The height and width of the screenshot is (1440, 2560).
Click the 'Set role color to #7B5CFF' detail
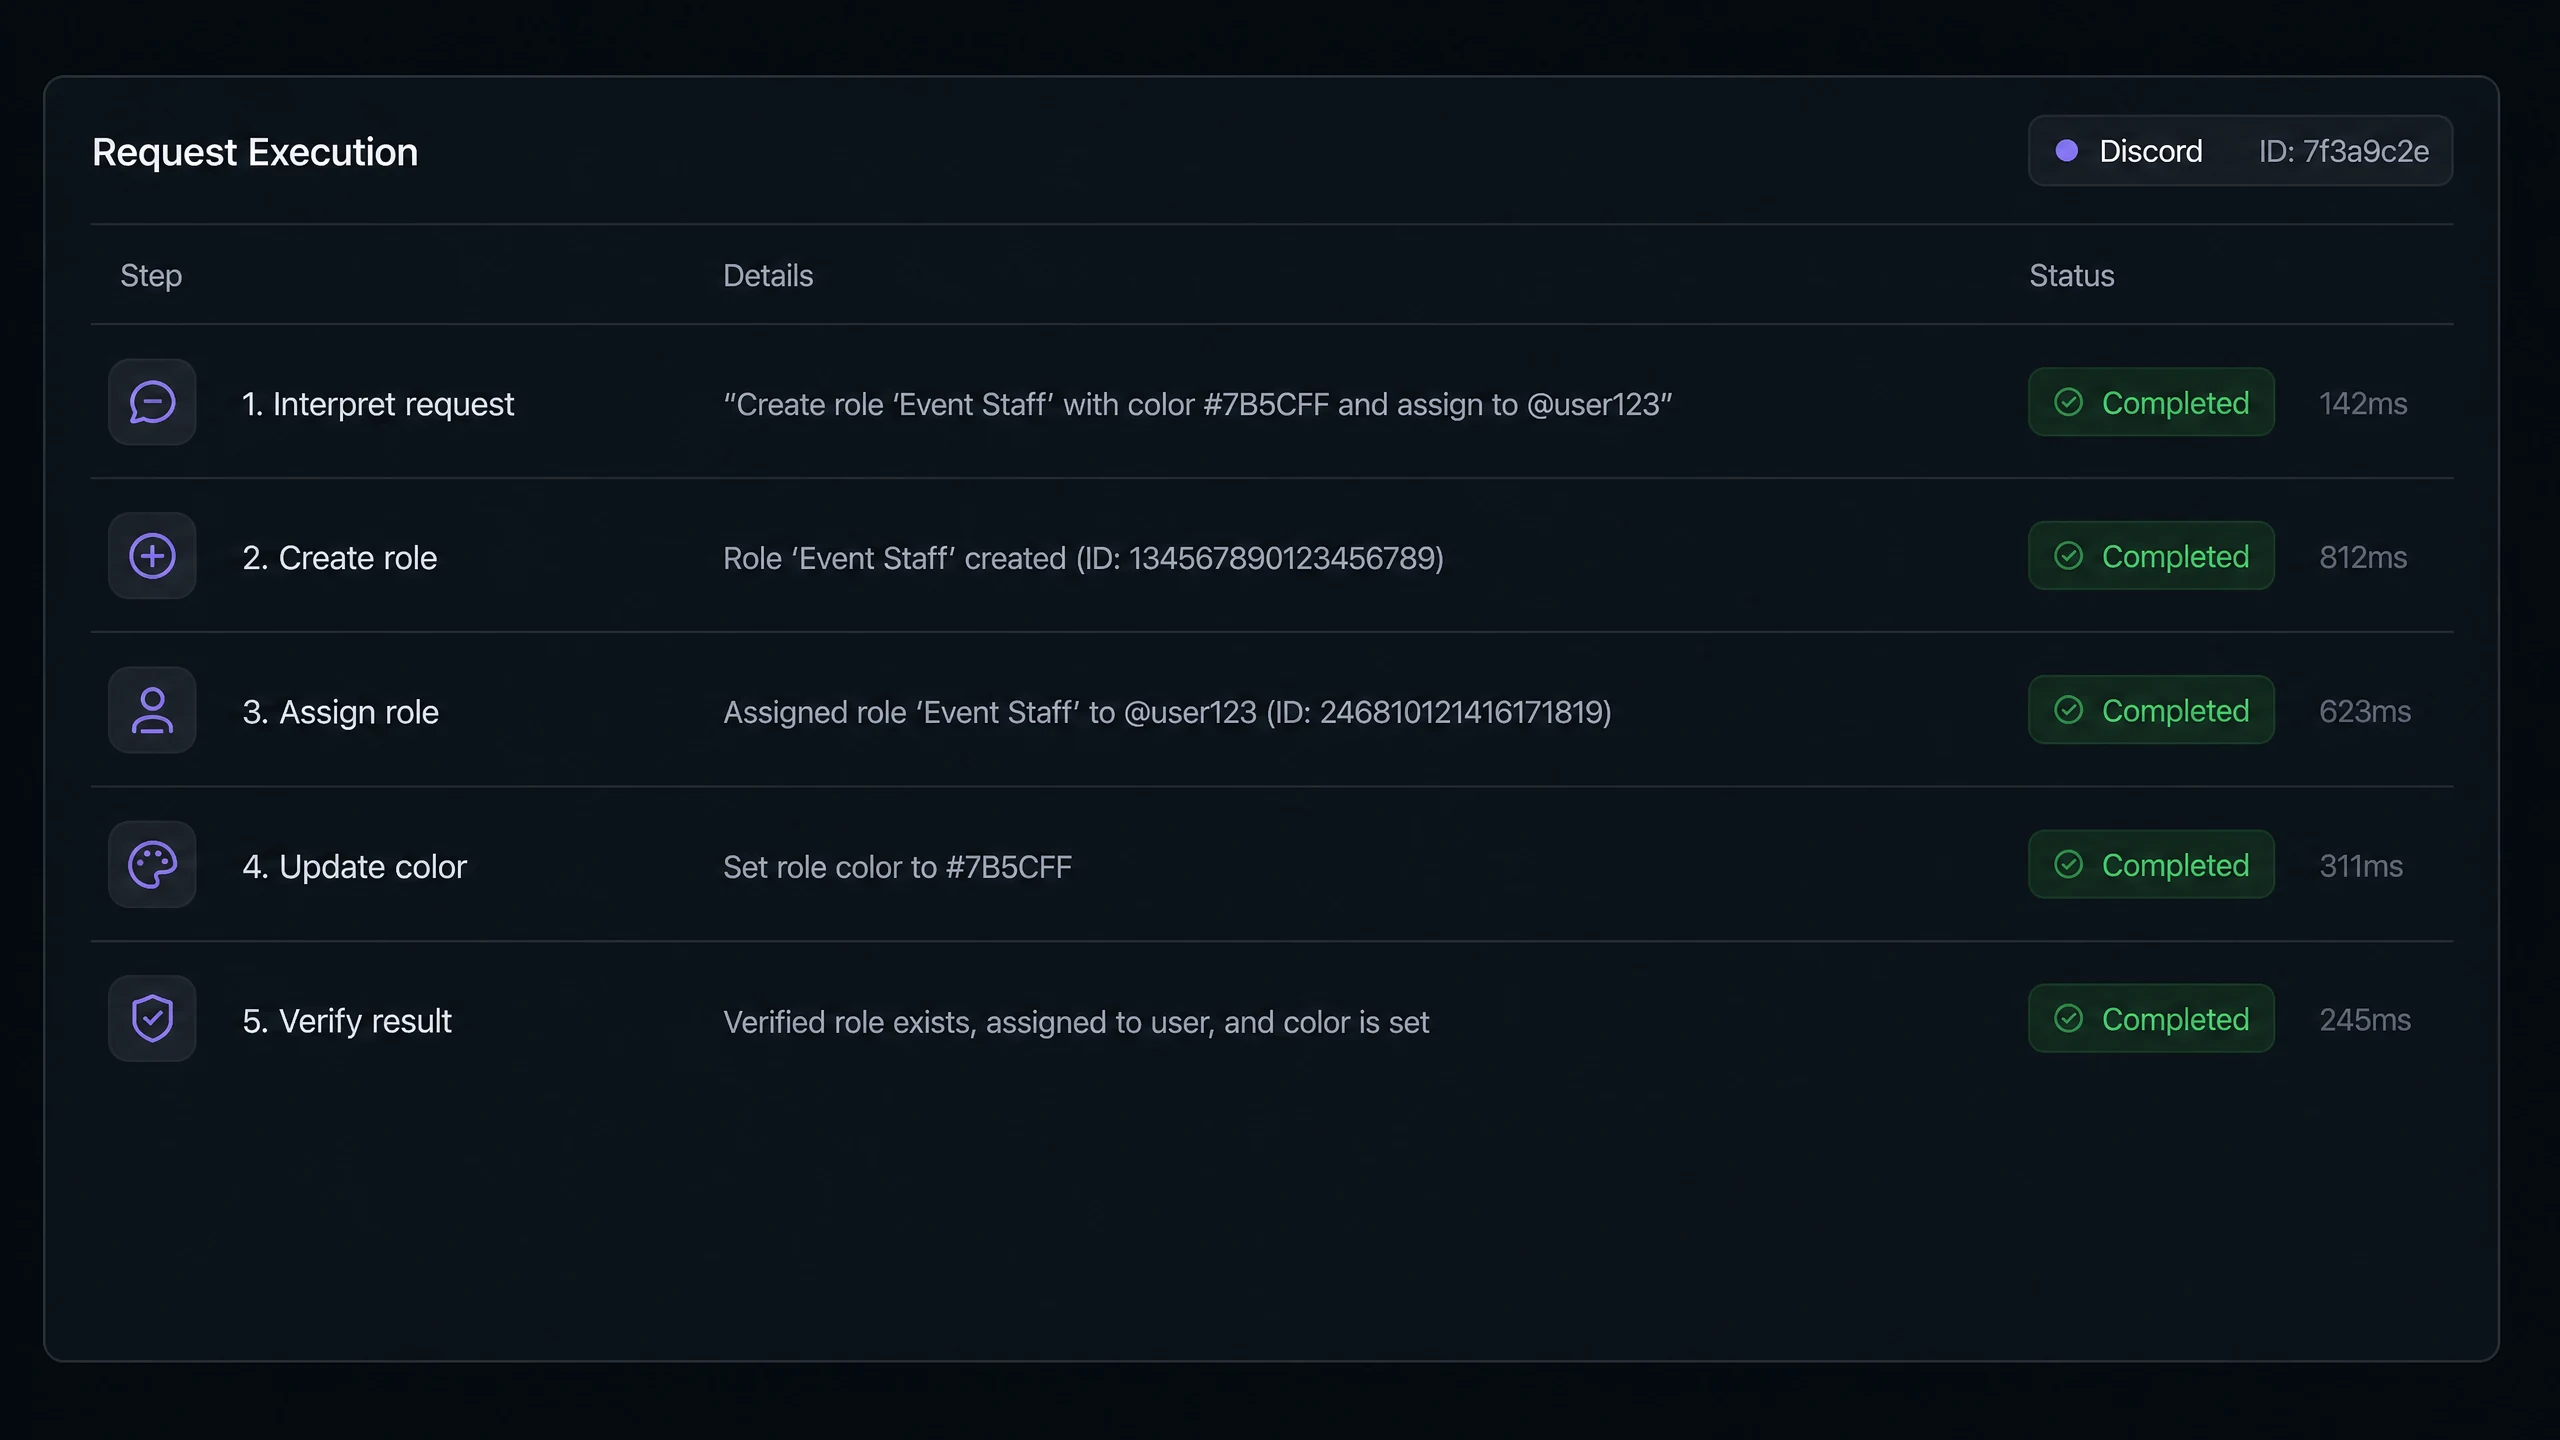click(x=897, y=866)
